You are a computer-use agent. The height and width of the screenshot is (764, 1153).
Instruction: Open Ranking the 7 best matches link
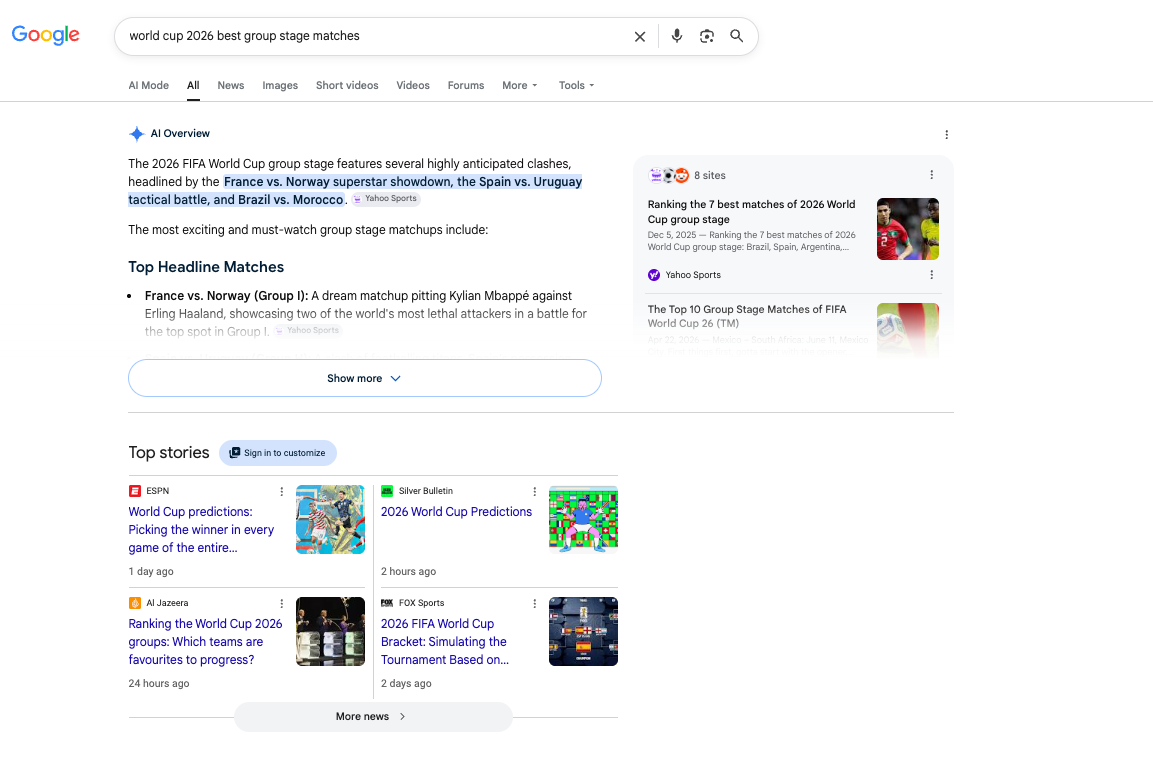pos(752,212)
